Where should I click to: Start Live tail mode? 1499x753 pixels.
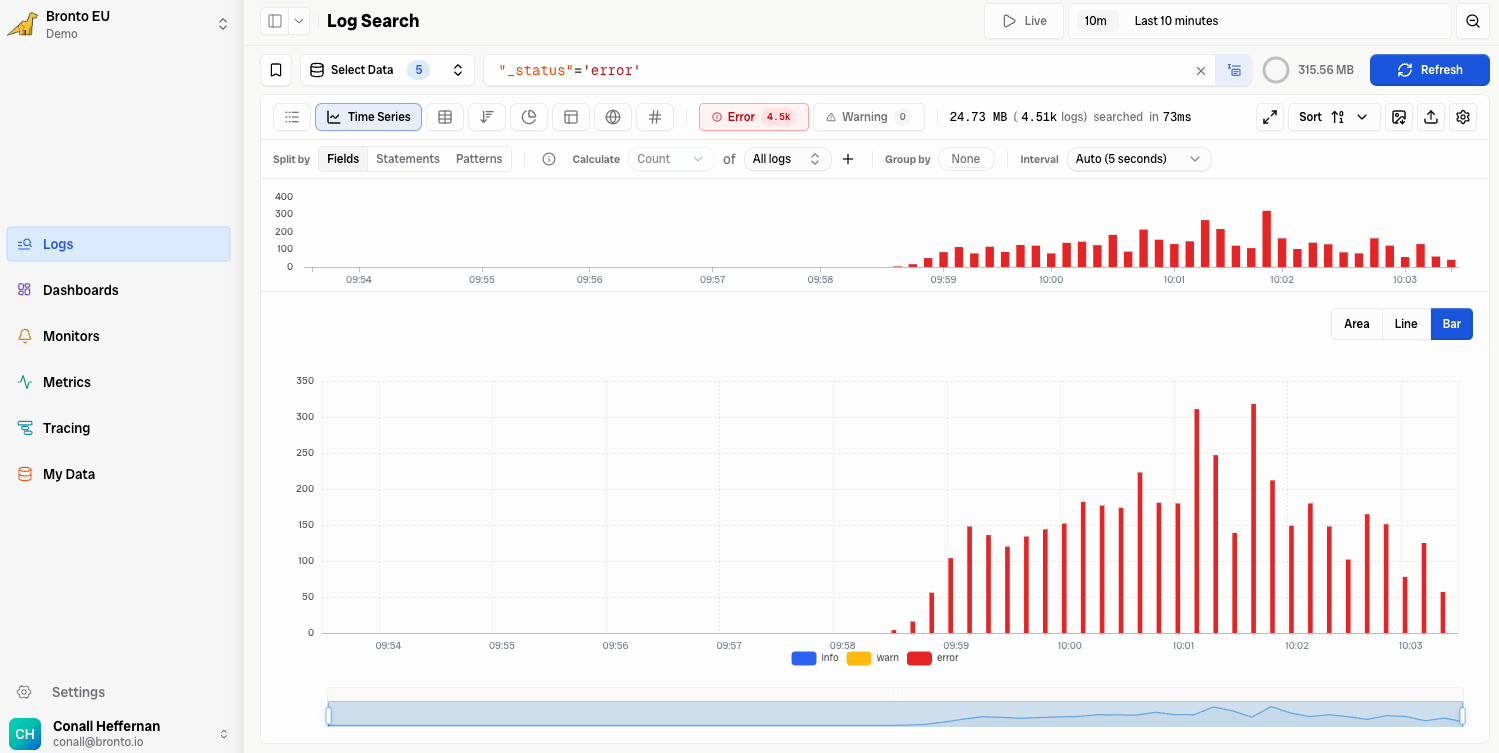(1024, 21)
